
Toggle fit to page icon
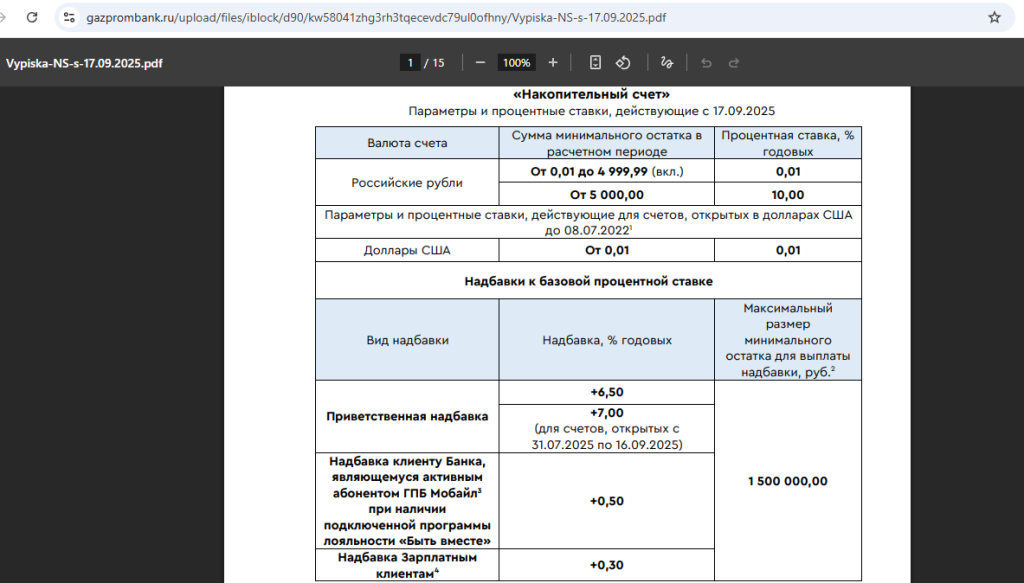tap(595, 63)
